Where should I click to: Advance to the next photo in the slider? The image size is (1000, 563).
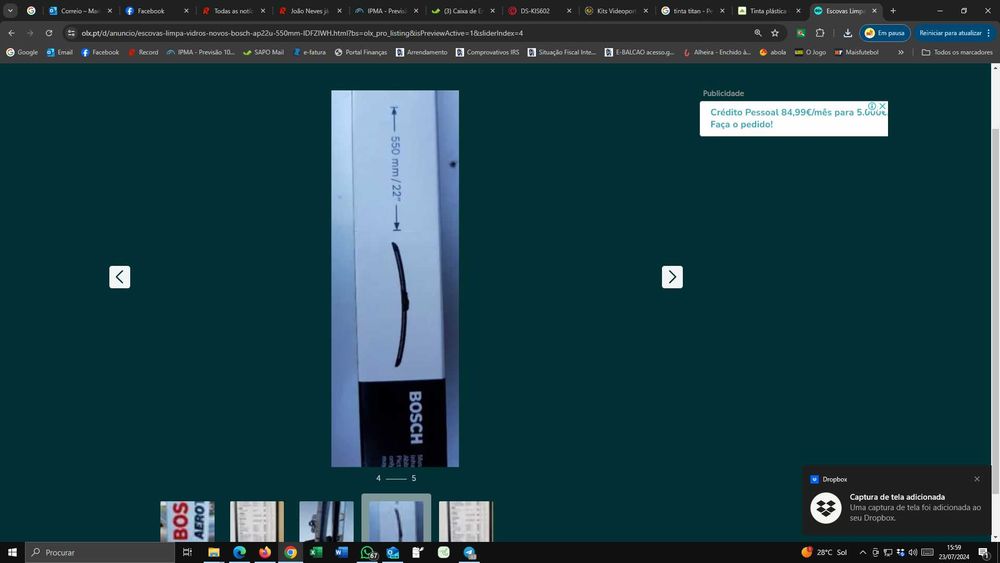tap(672, 277)
